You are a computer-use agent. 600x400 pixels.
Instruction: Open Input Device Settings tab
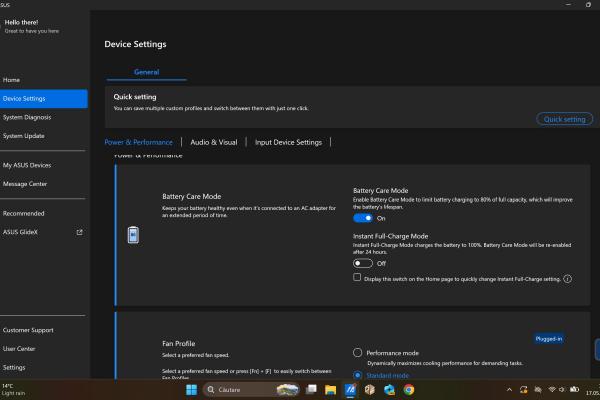[x=288, y=142]
